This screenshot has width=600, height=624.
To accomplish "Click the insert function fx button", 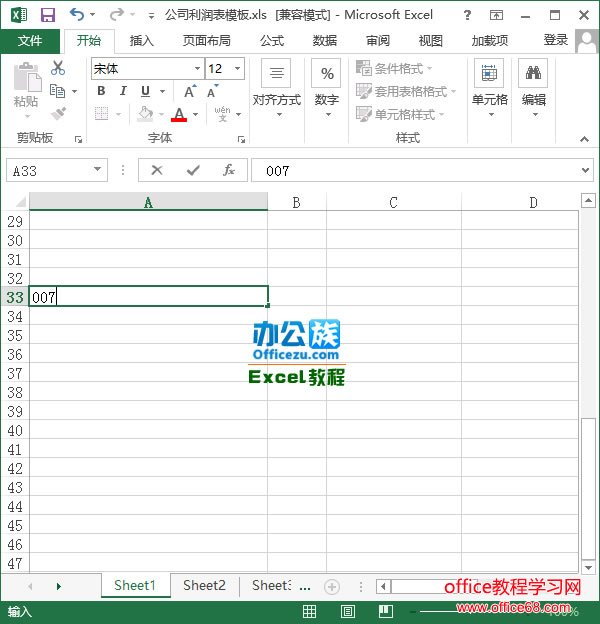I will 229,170.
